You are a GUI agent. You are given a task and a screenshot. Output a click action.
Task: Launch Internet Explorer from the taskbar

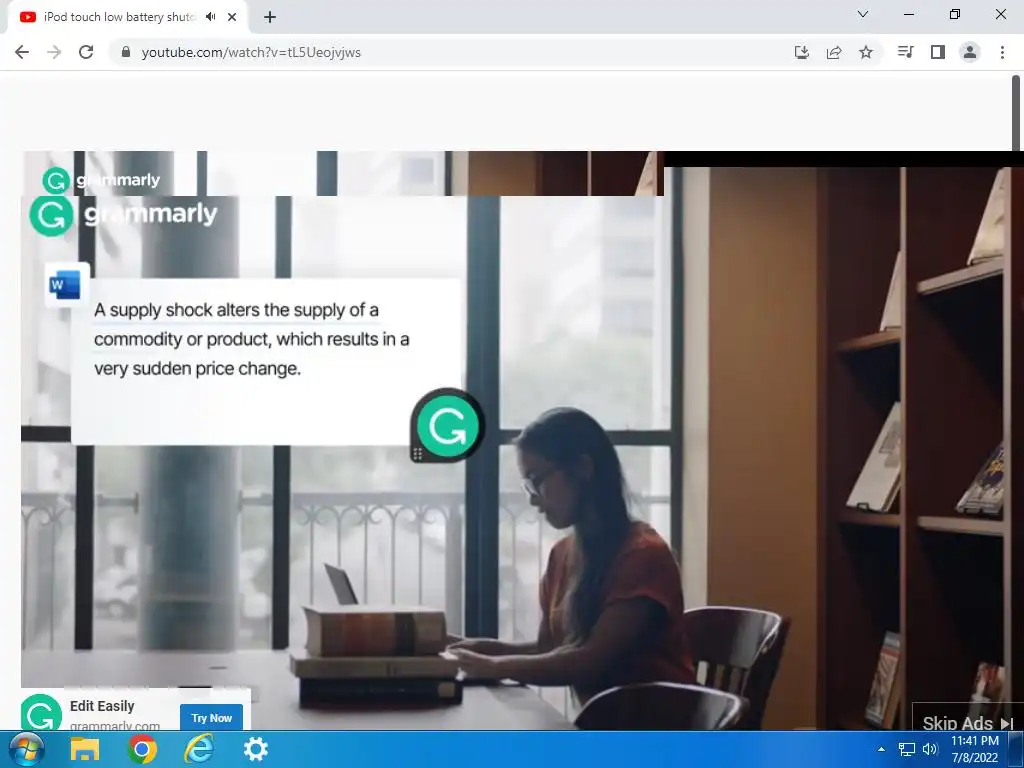[199, 749]
